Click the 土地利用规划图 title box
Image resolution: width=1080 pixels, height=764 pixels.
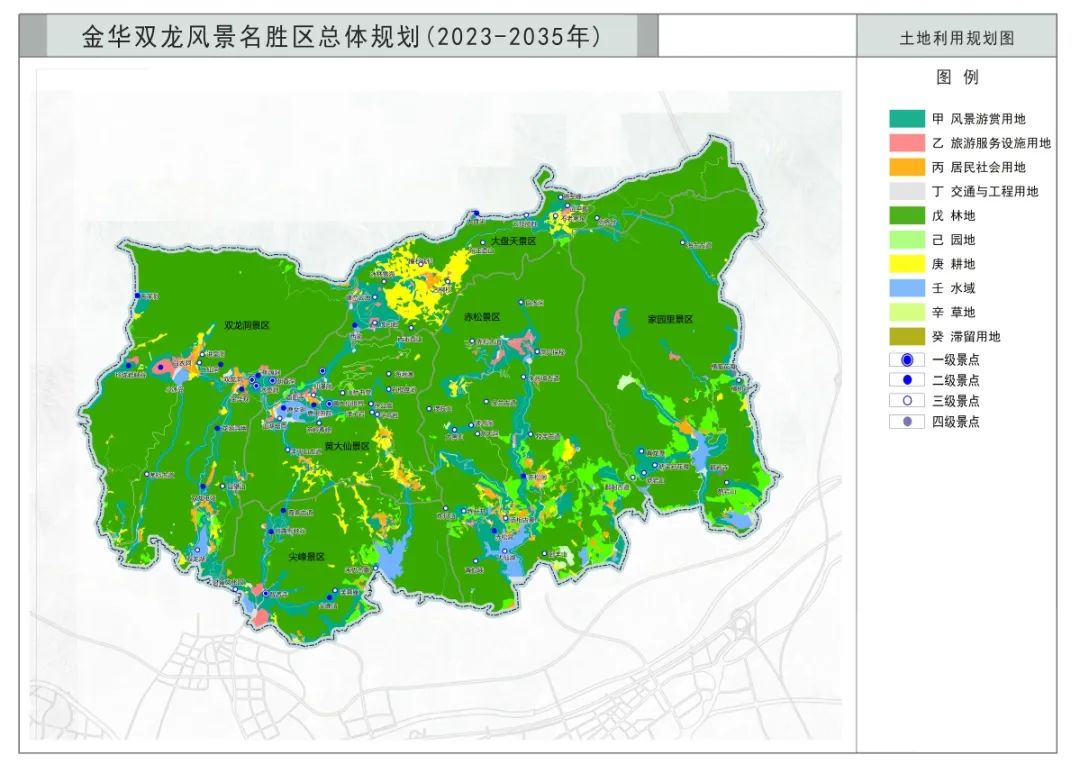[957, 37]
